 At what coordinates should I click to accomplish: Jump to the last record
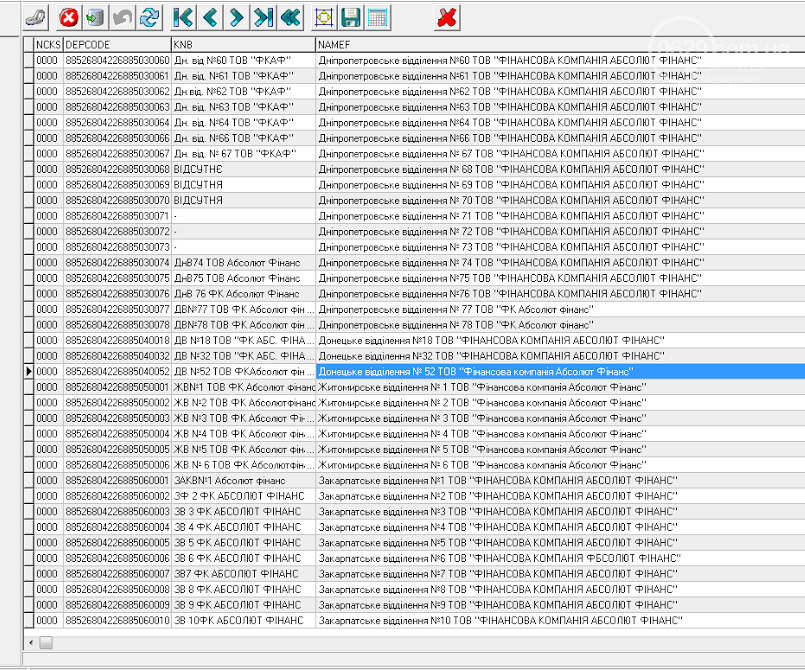click(263, 17)
